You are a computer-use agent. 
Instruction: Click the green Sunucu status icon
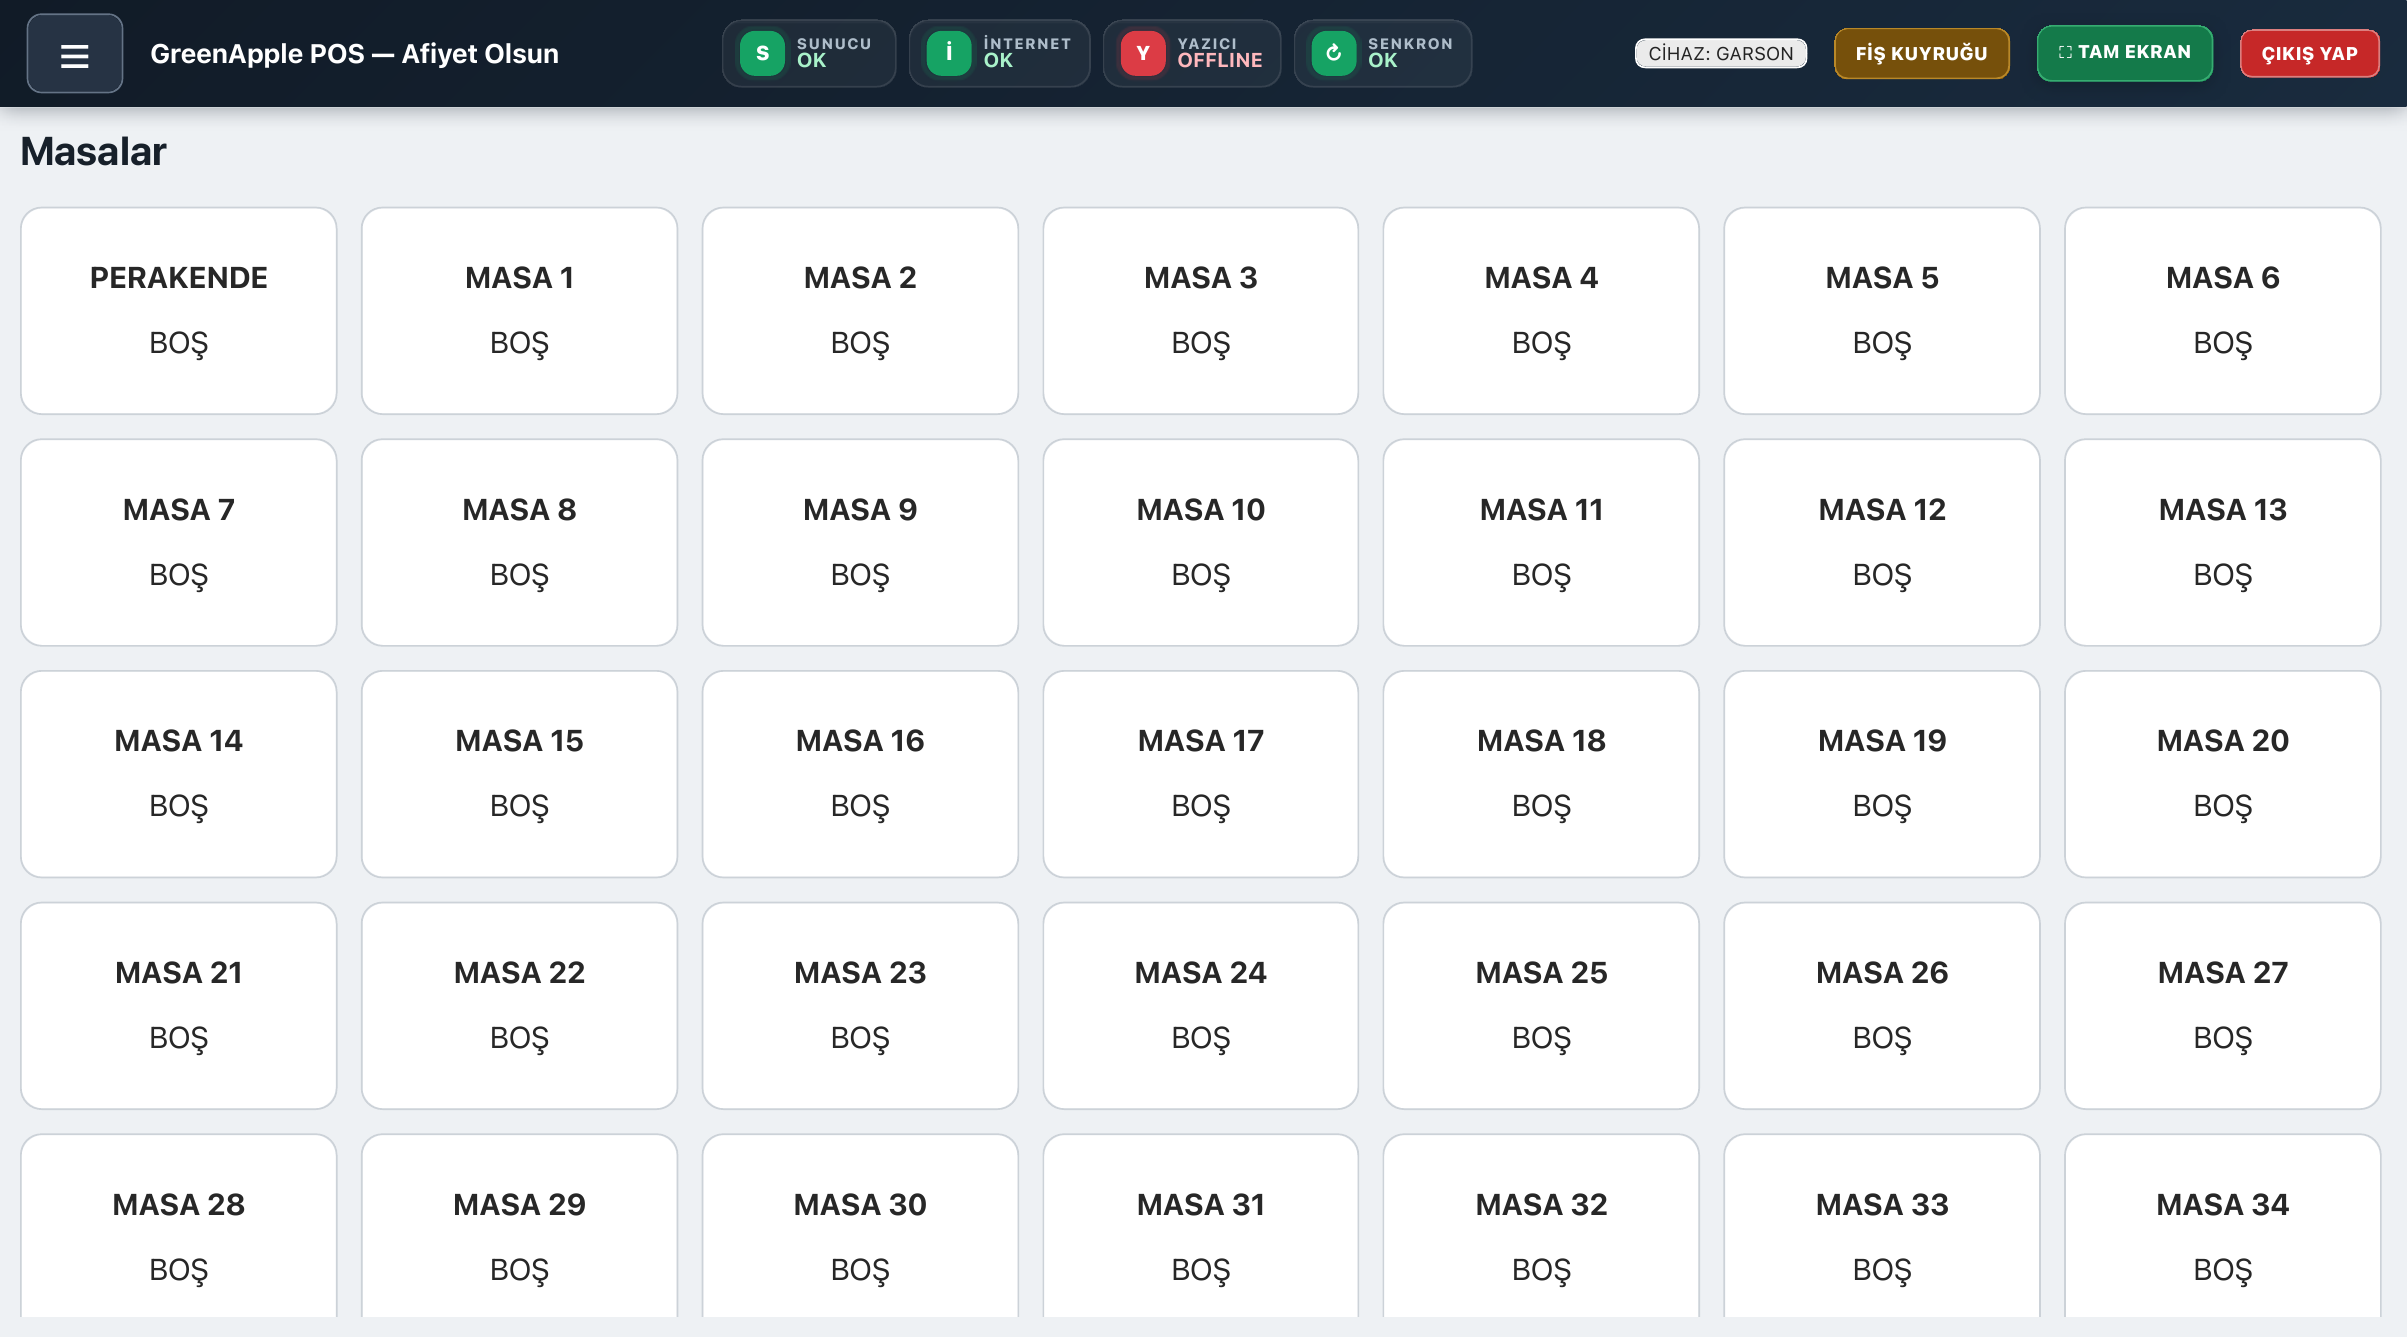[x=762, y=53]
